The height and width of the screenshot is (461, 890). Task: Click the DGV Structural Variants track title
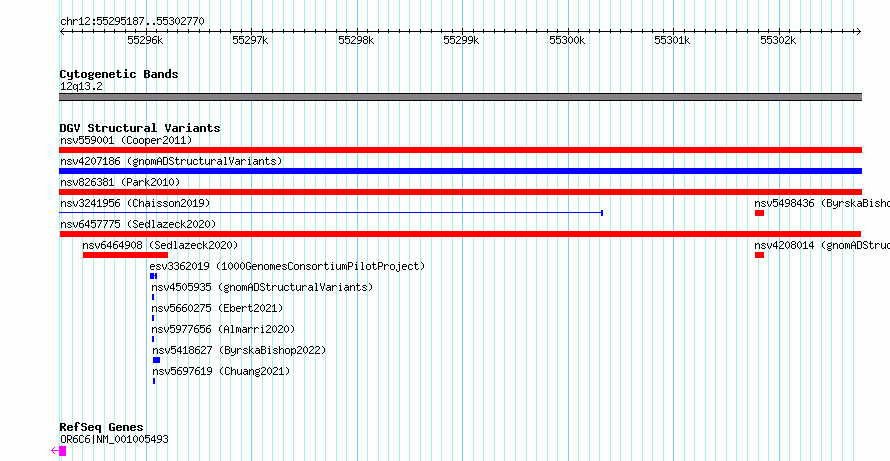pyautogui.click(x=140, y=128)
